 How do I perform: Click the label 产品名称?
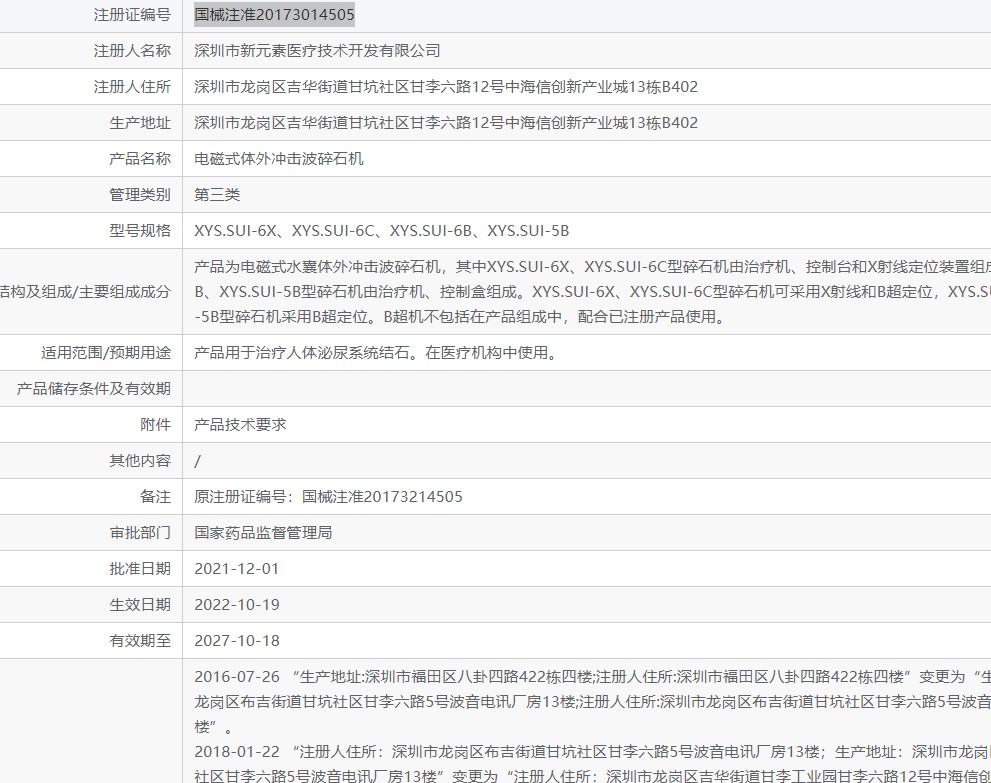pos(140,159)
